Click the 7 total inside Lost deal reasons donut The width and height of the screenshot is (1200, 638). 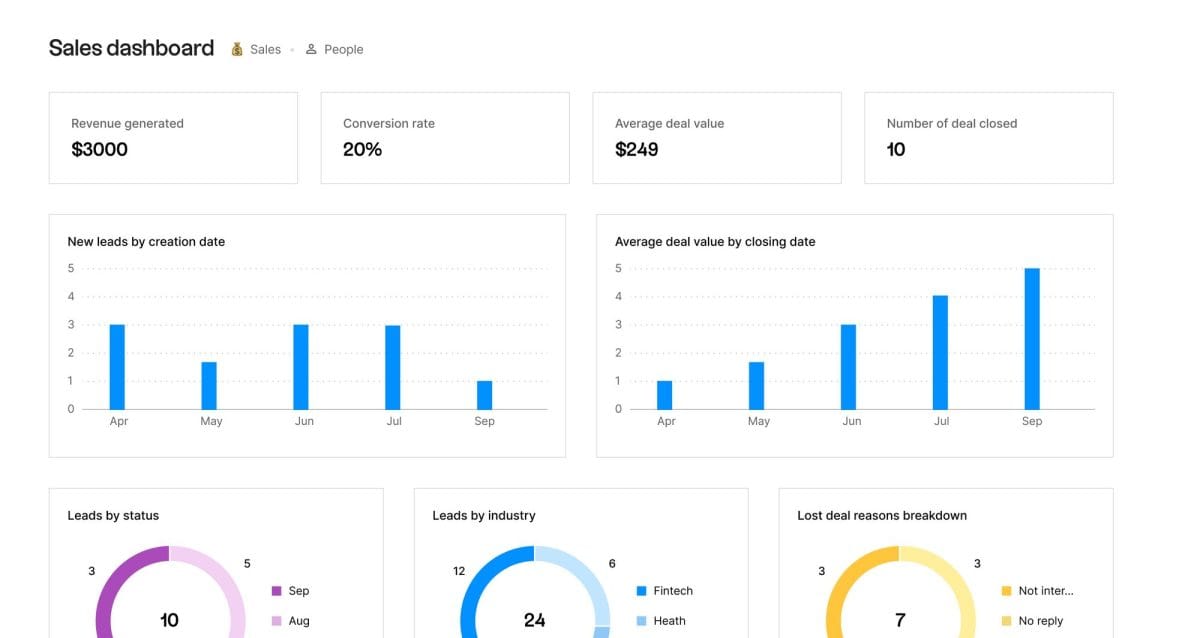[x=900, y=621]
